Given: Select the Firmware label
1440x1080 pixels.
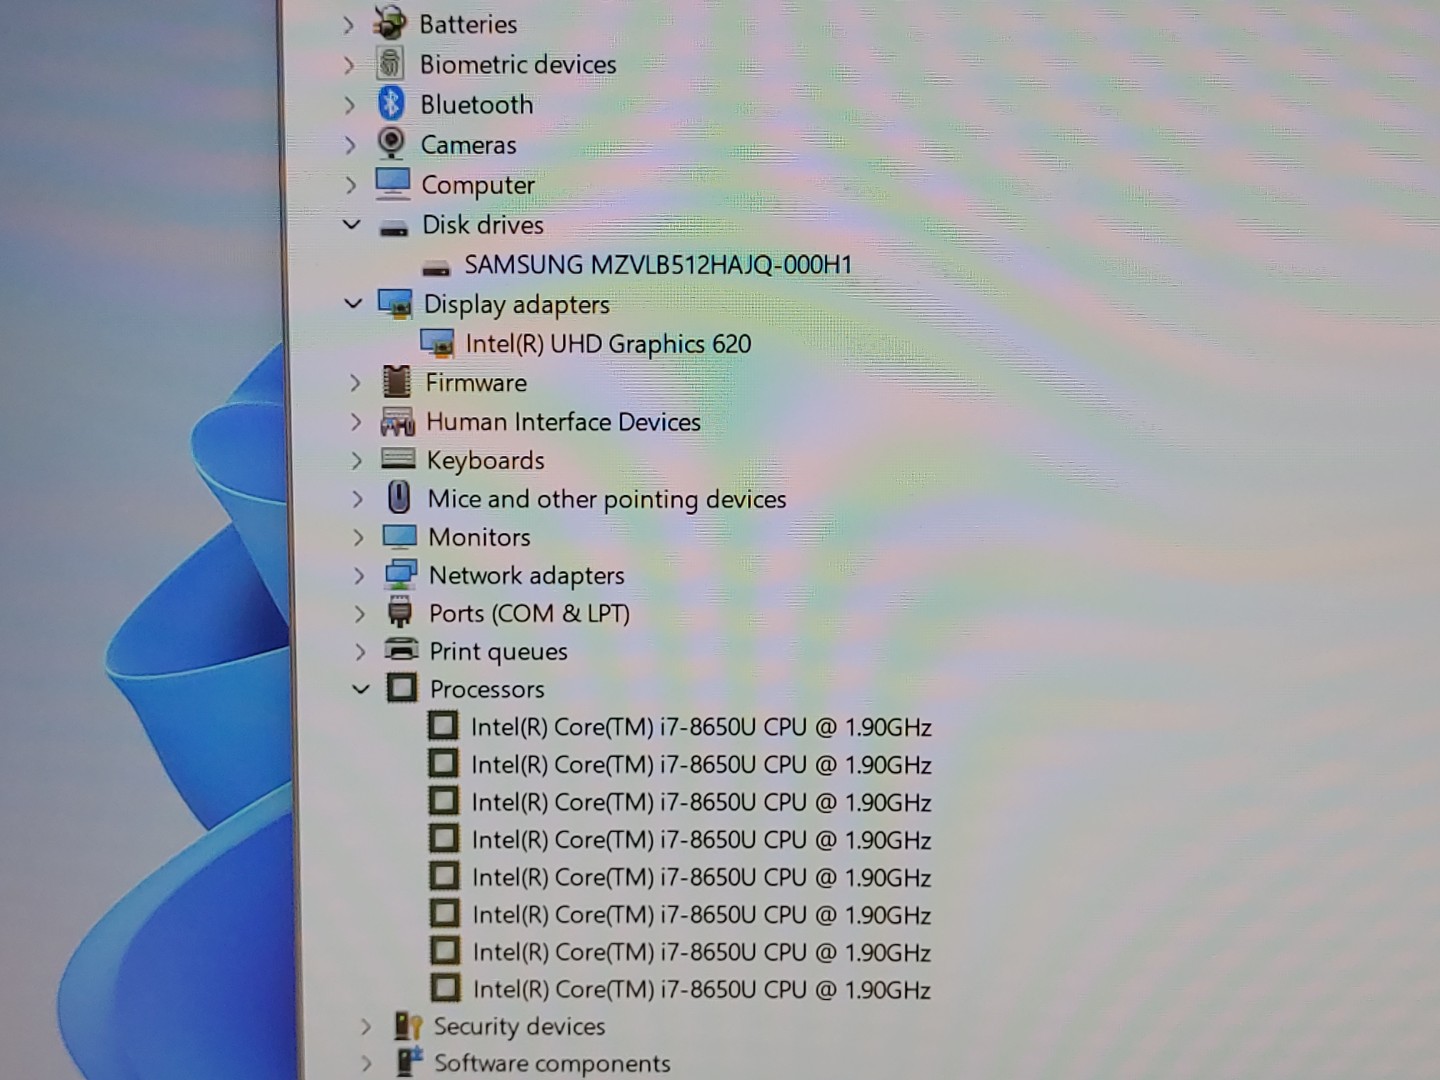Looking at the screenshot, I should [476, 382].
